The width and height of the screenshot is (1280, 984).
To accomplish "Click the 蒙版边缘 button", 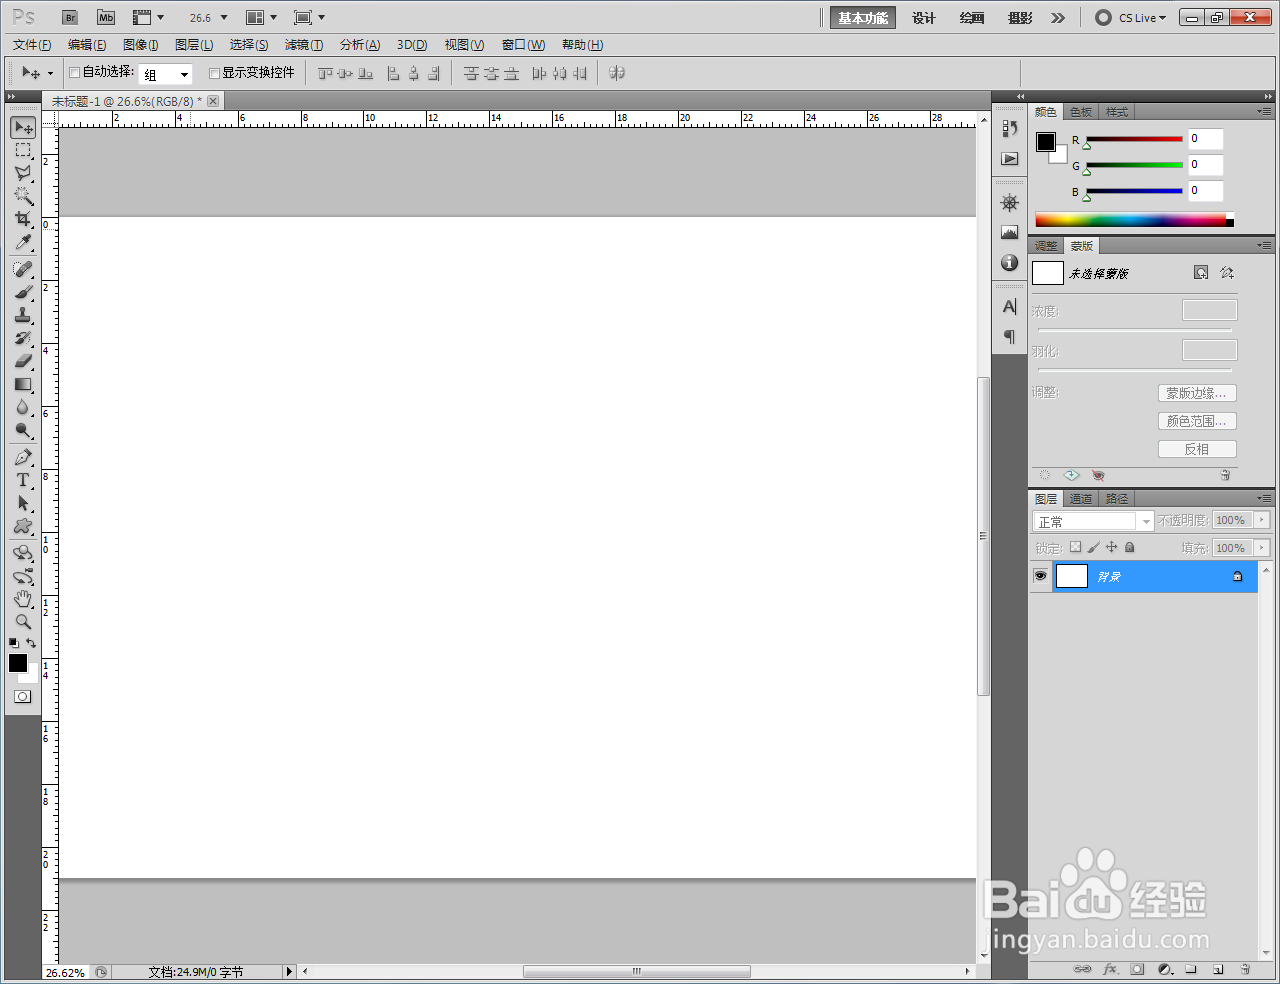I will click(1197, 393).
